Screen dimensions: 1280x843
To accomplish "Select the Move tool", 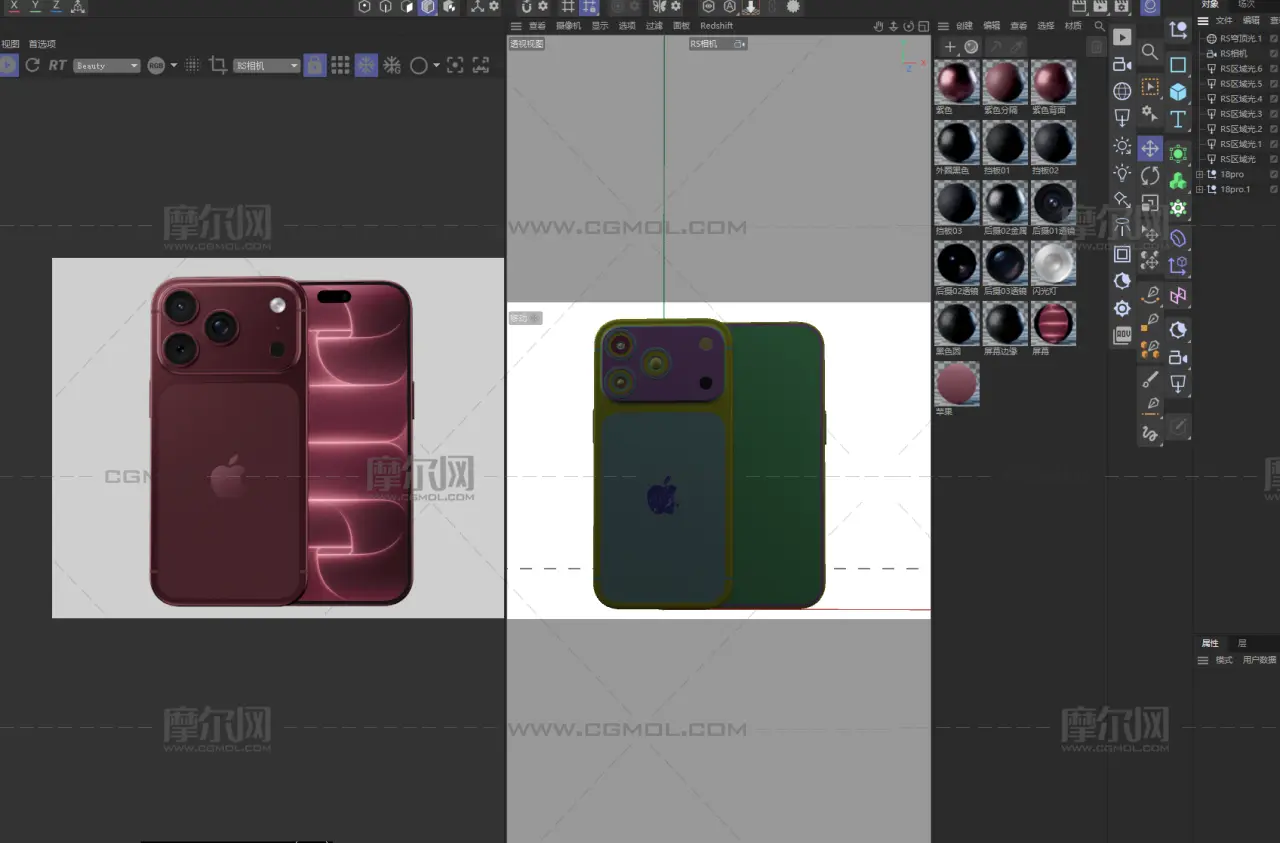I will tap(1150, 148).
